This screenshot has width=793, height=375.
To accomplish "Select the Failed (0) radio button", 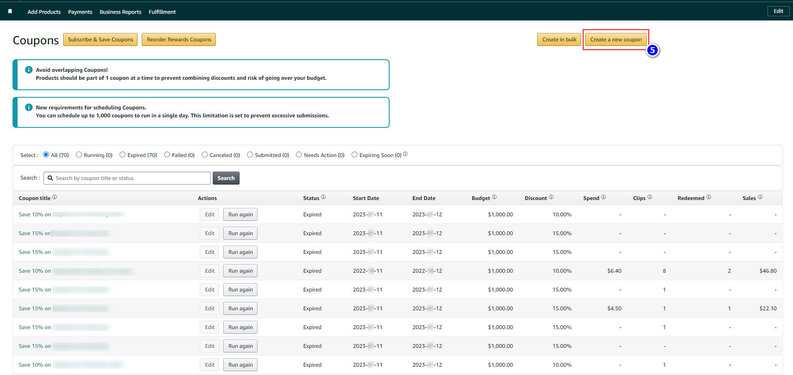I will (x=167, y=155).
